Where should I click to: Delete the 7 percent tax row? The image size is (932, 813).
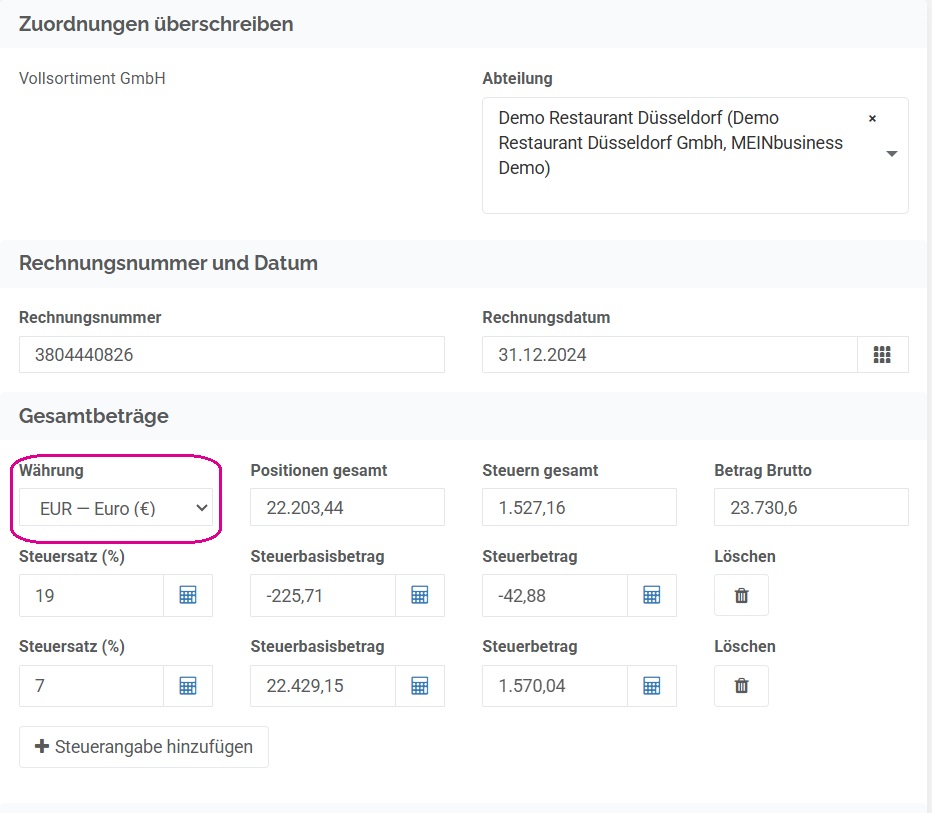[741, 686]
